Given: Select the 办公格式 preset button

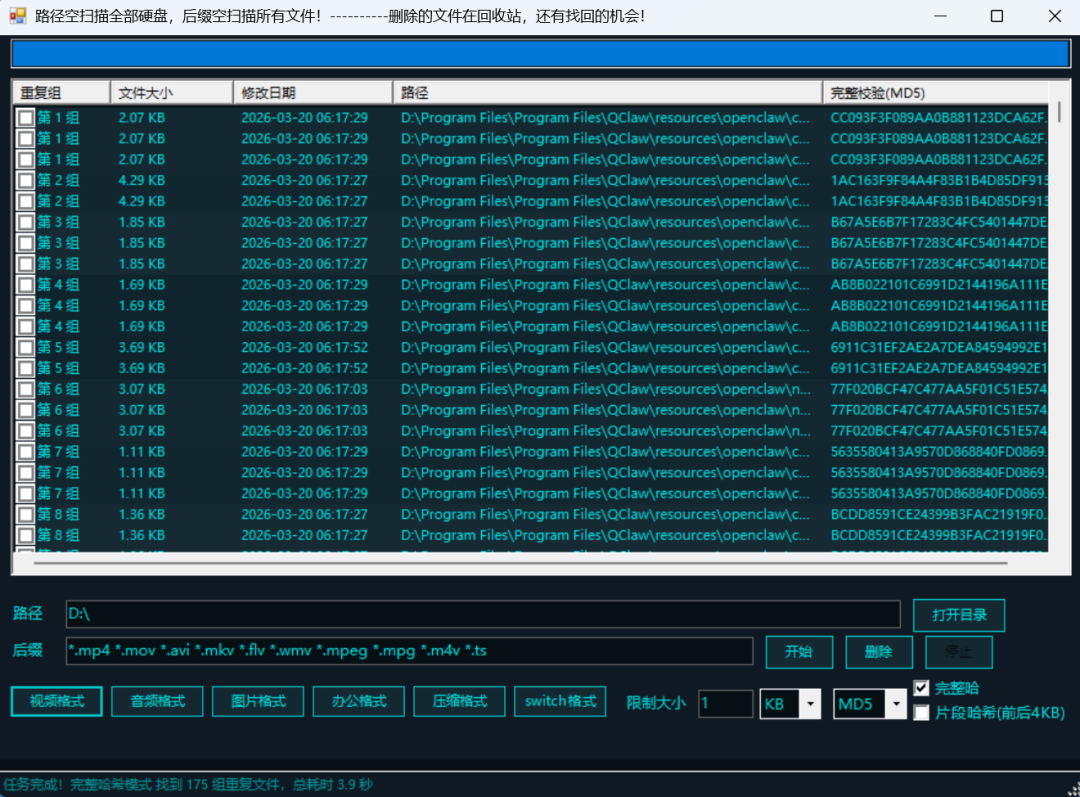Looking at the screenshot, I should (358, 701).
